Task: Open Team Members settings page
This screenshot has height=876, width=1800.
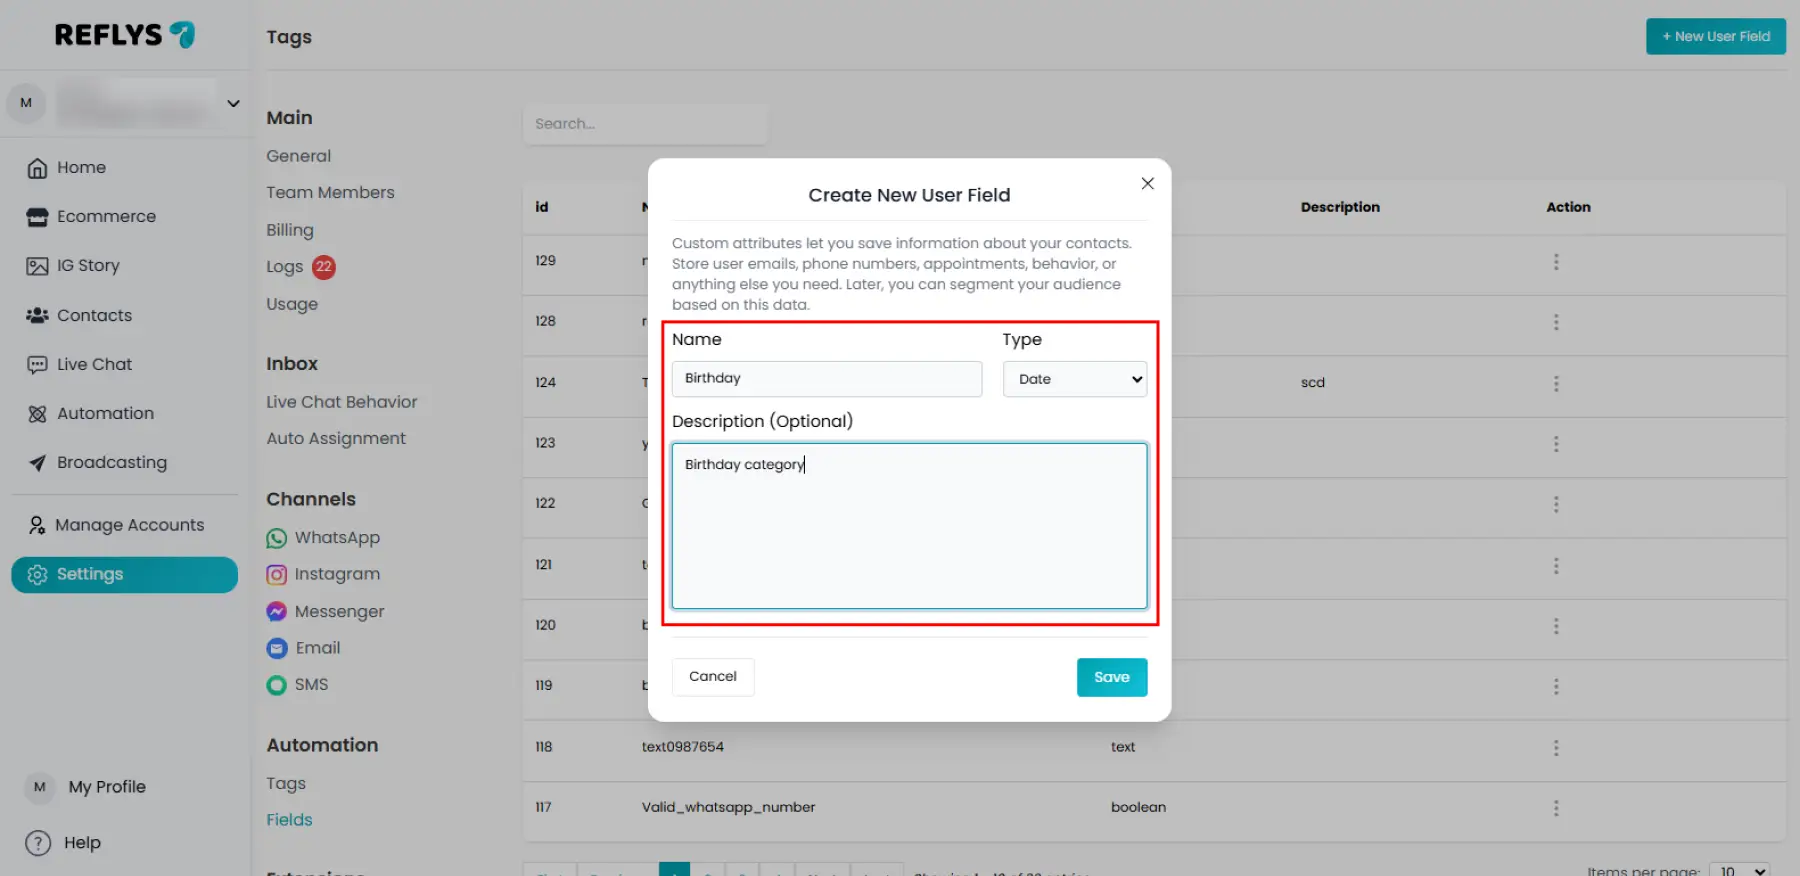Action: [330, 192]
